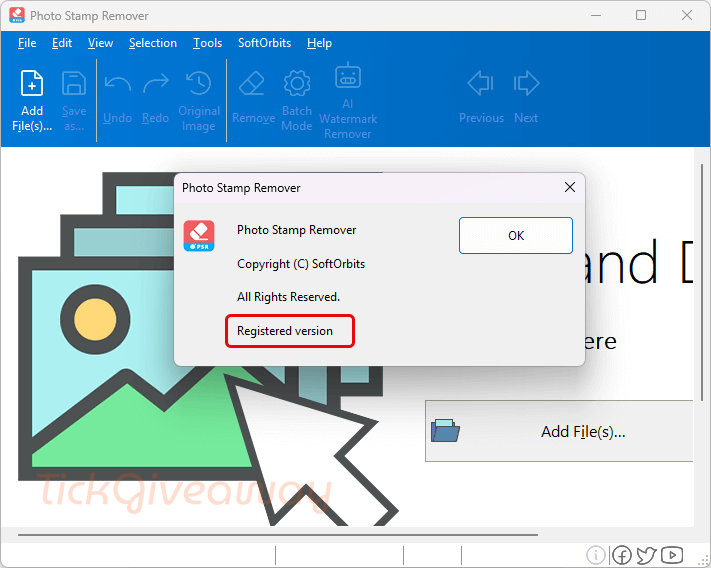Minimize the main application window

tap(596, 15)
